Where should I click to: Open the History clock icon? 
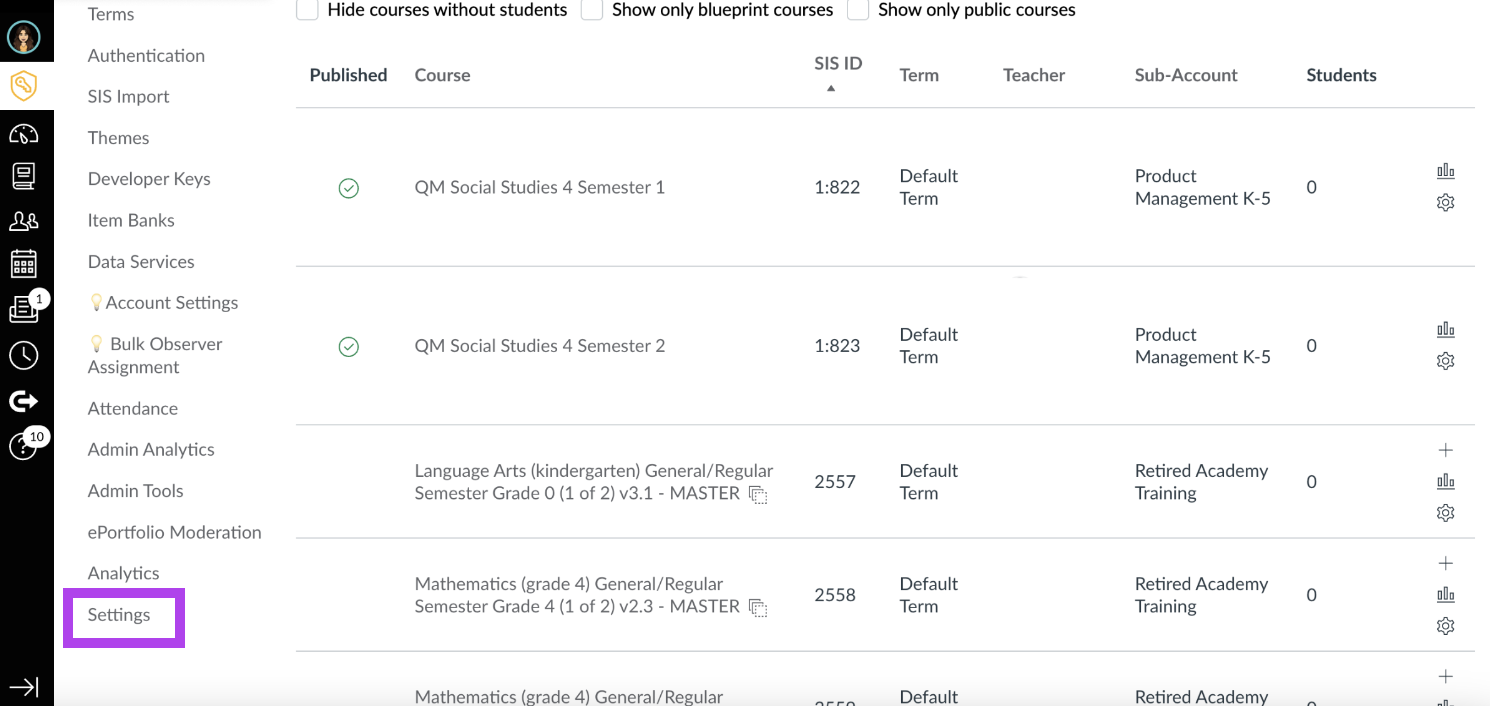coord(24,355)
